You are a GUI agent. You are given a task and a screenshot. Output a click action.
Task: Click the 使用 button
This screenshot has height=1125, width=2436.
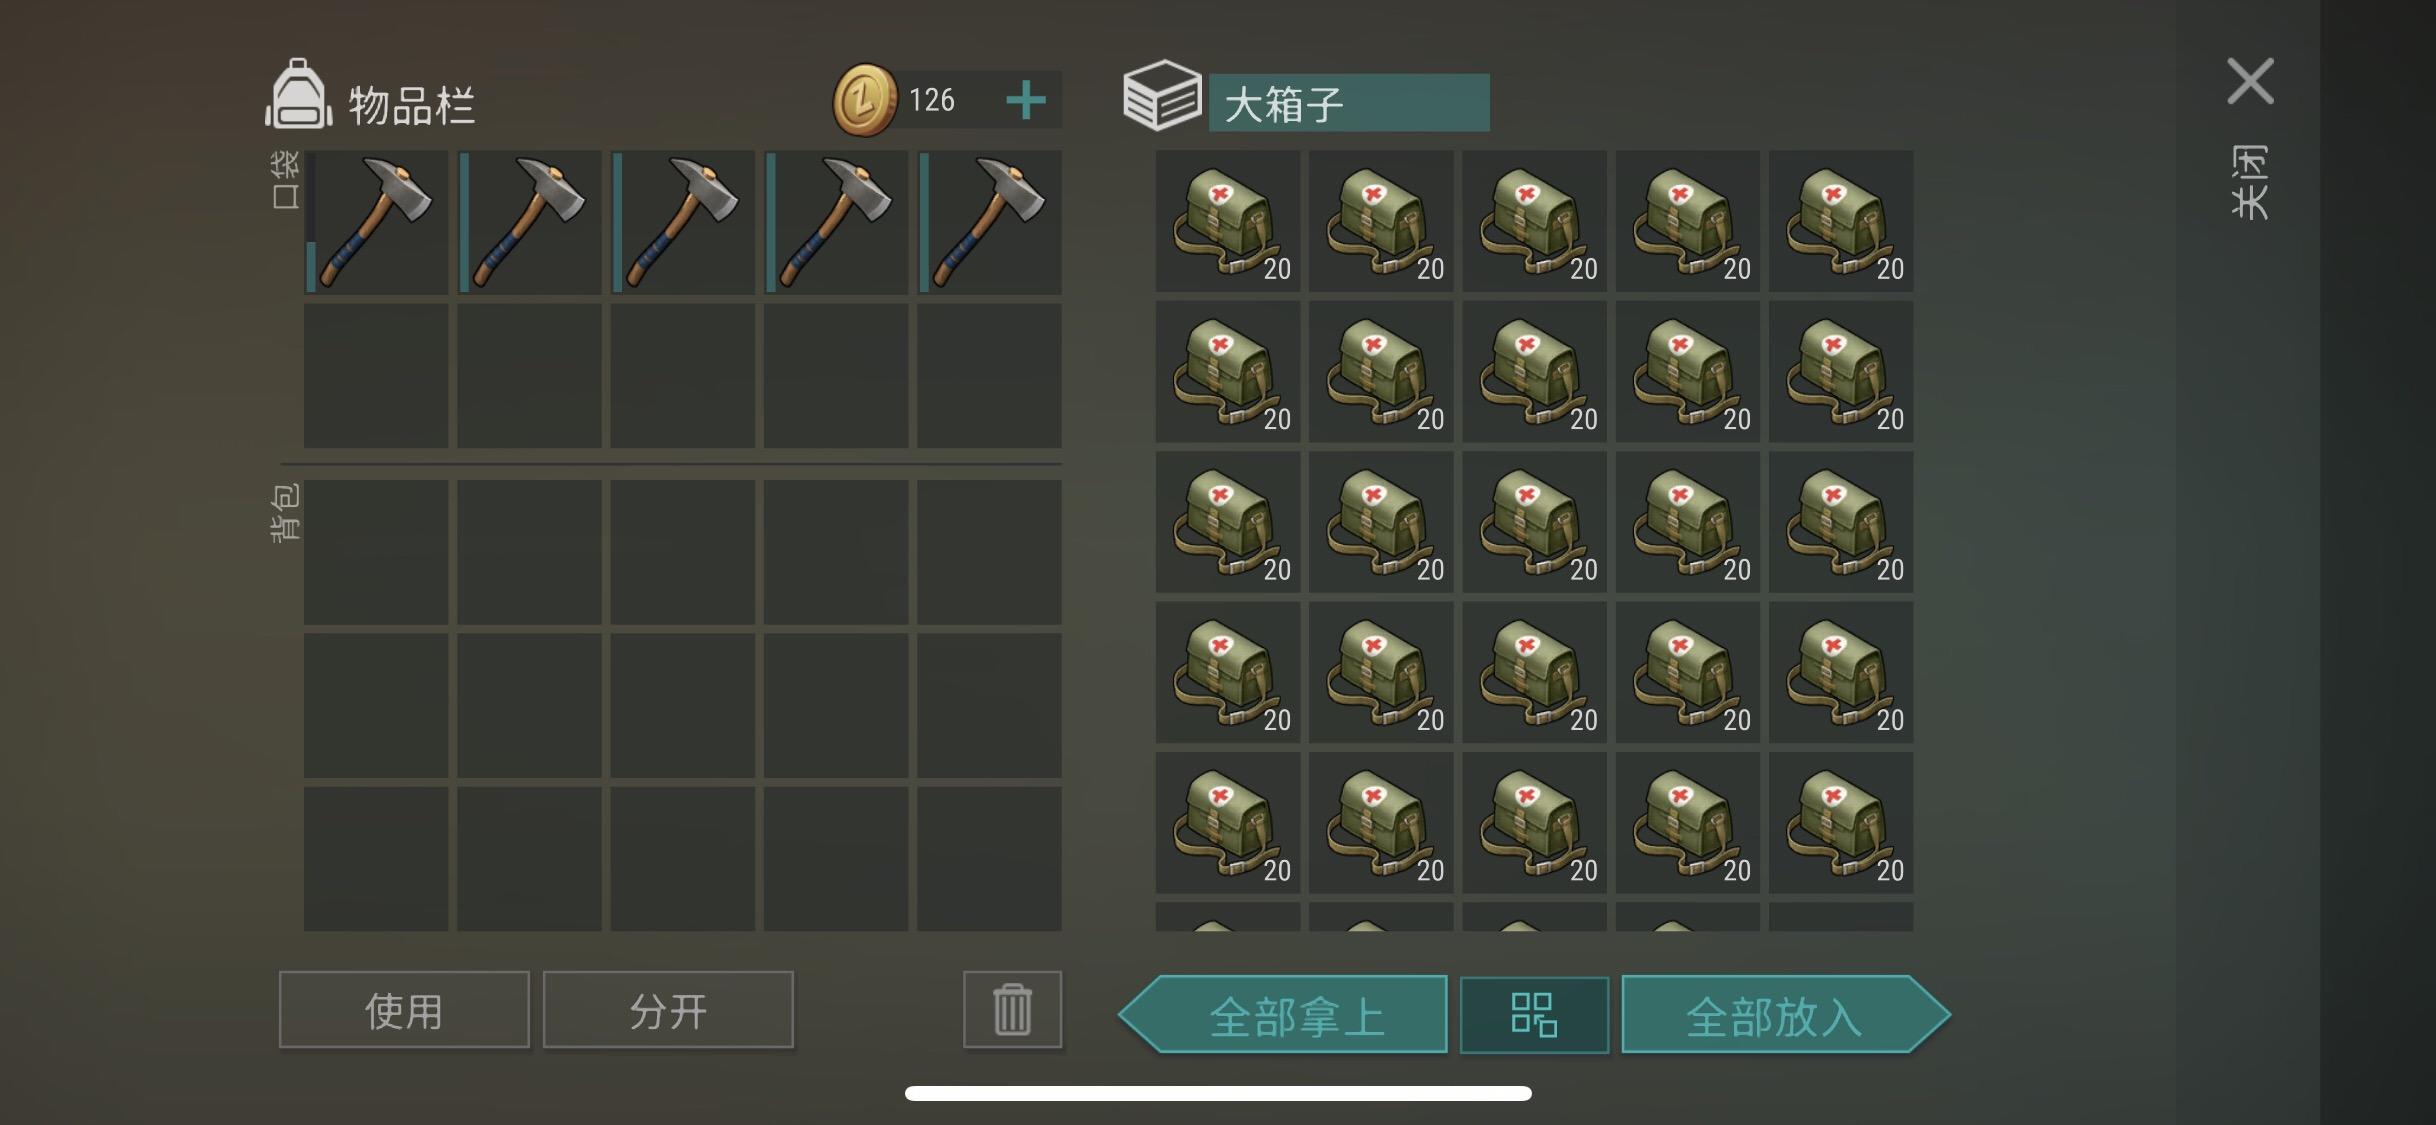(404, 1010)
